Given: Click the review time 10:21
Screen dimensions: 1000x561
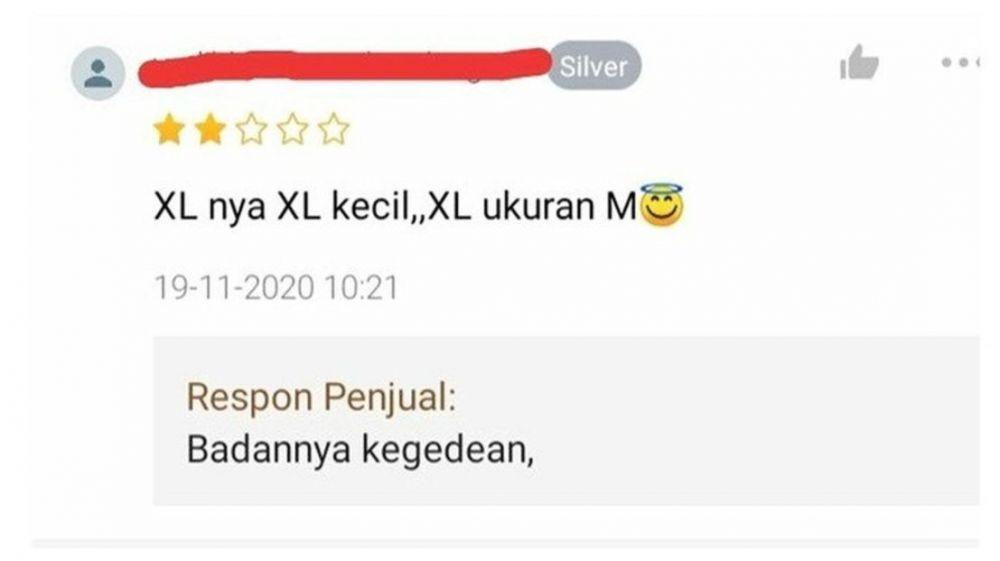Looking at the screenshot, I should coord(361,288).
